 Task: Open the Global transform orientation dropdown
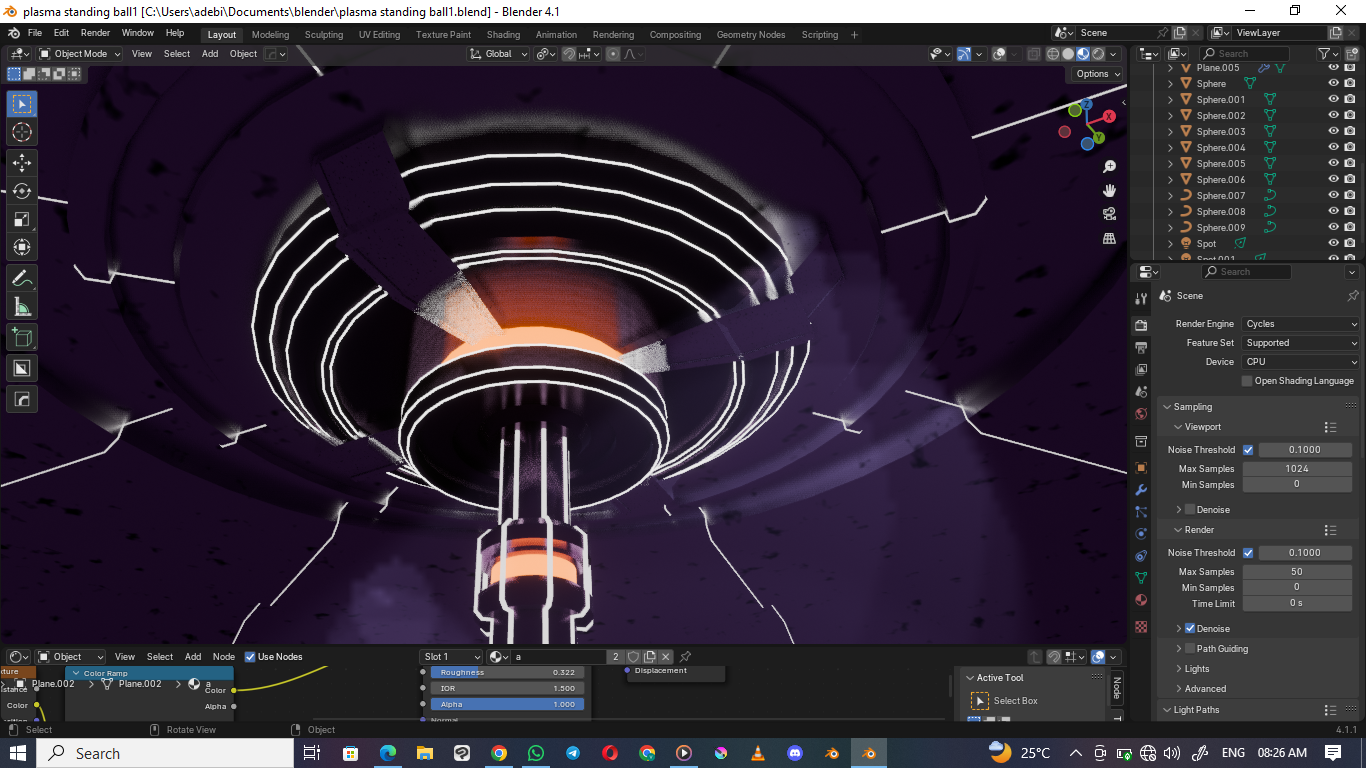coord(499,54)
